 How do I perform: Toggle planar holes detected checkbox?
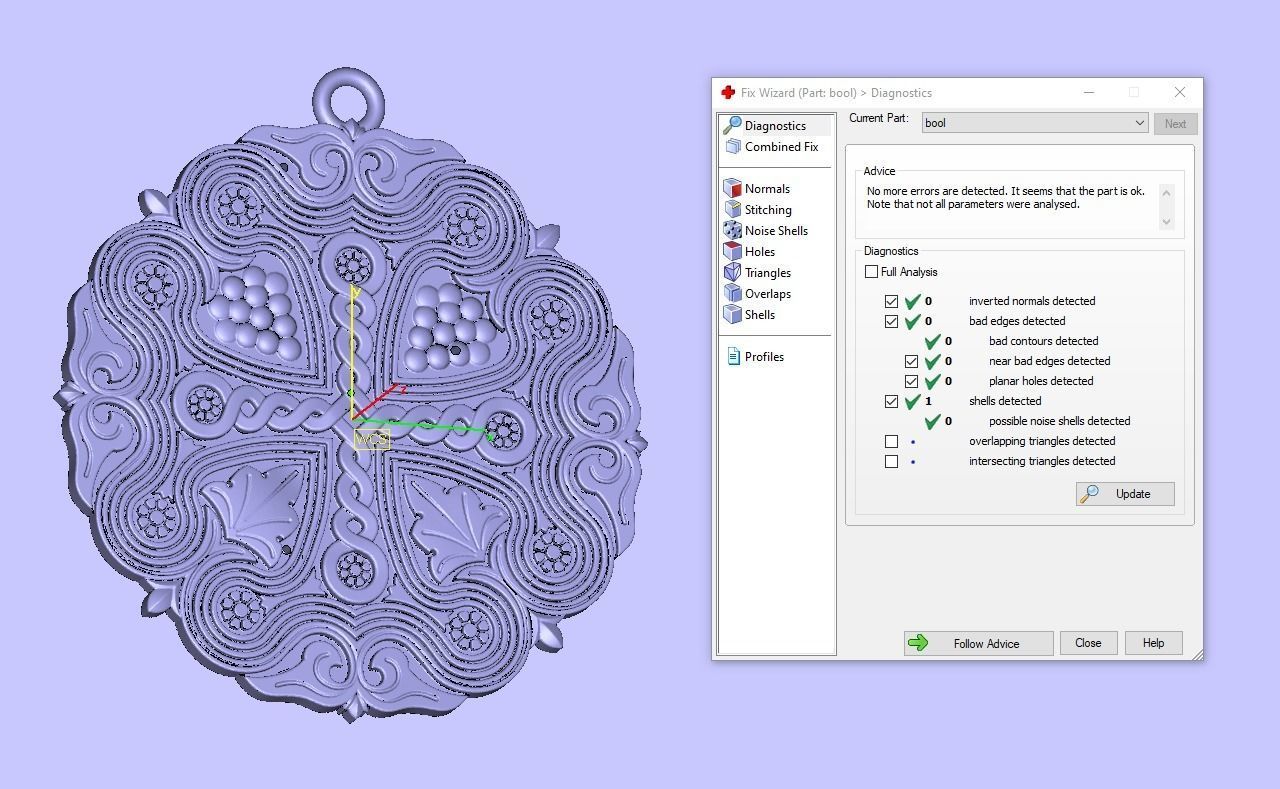tap(911, 381)
